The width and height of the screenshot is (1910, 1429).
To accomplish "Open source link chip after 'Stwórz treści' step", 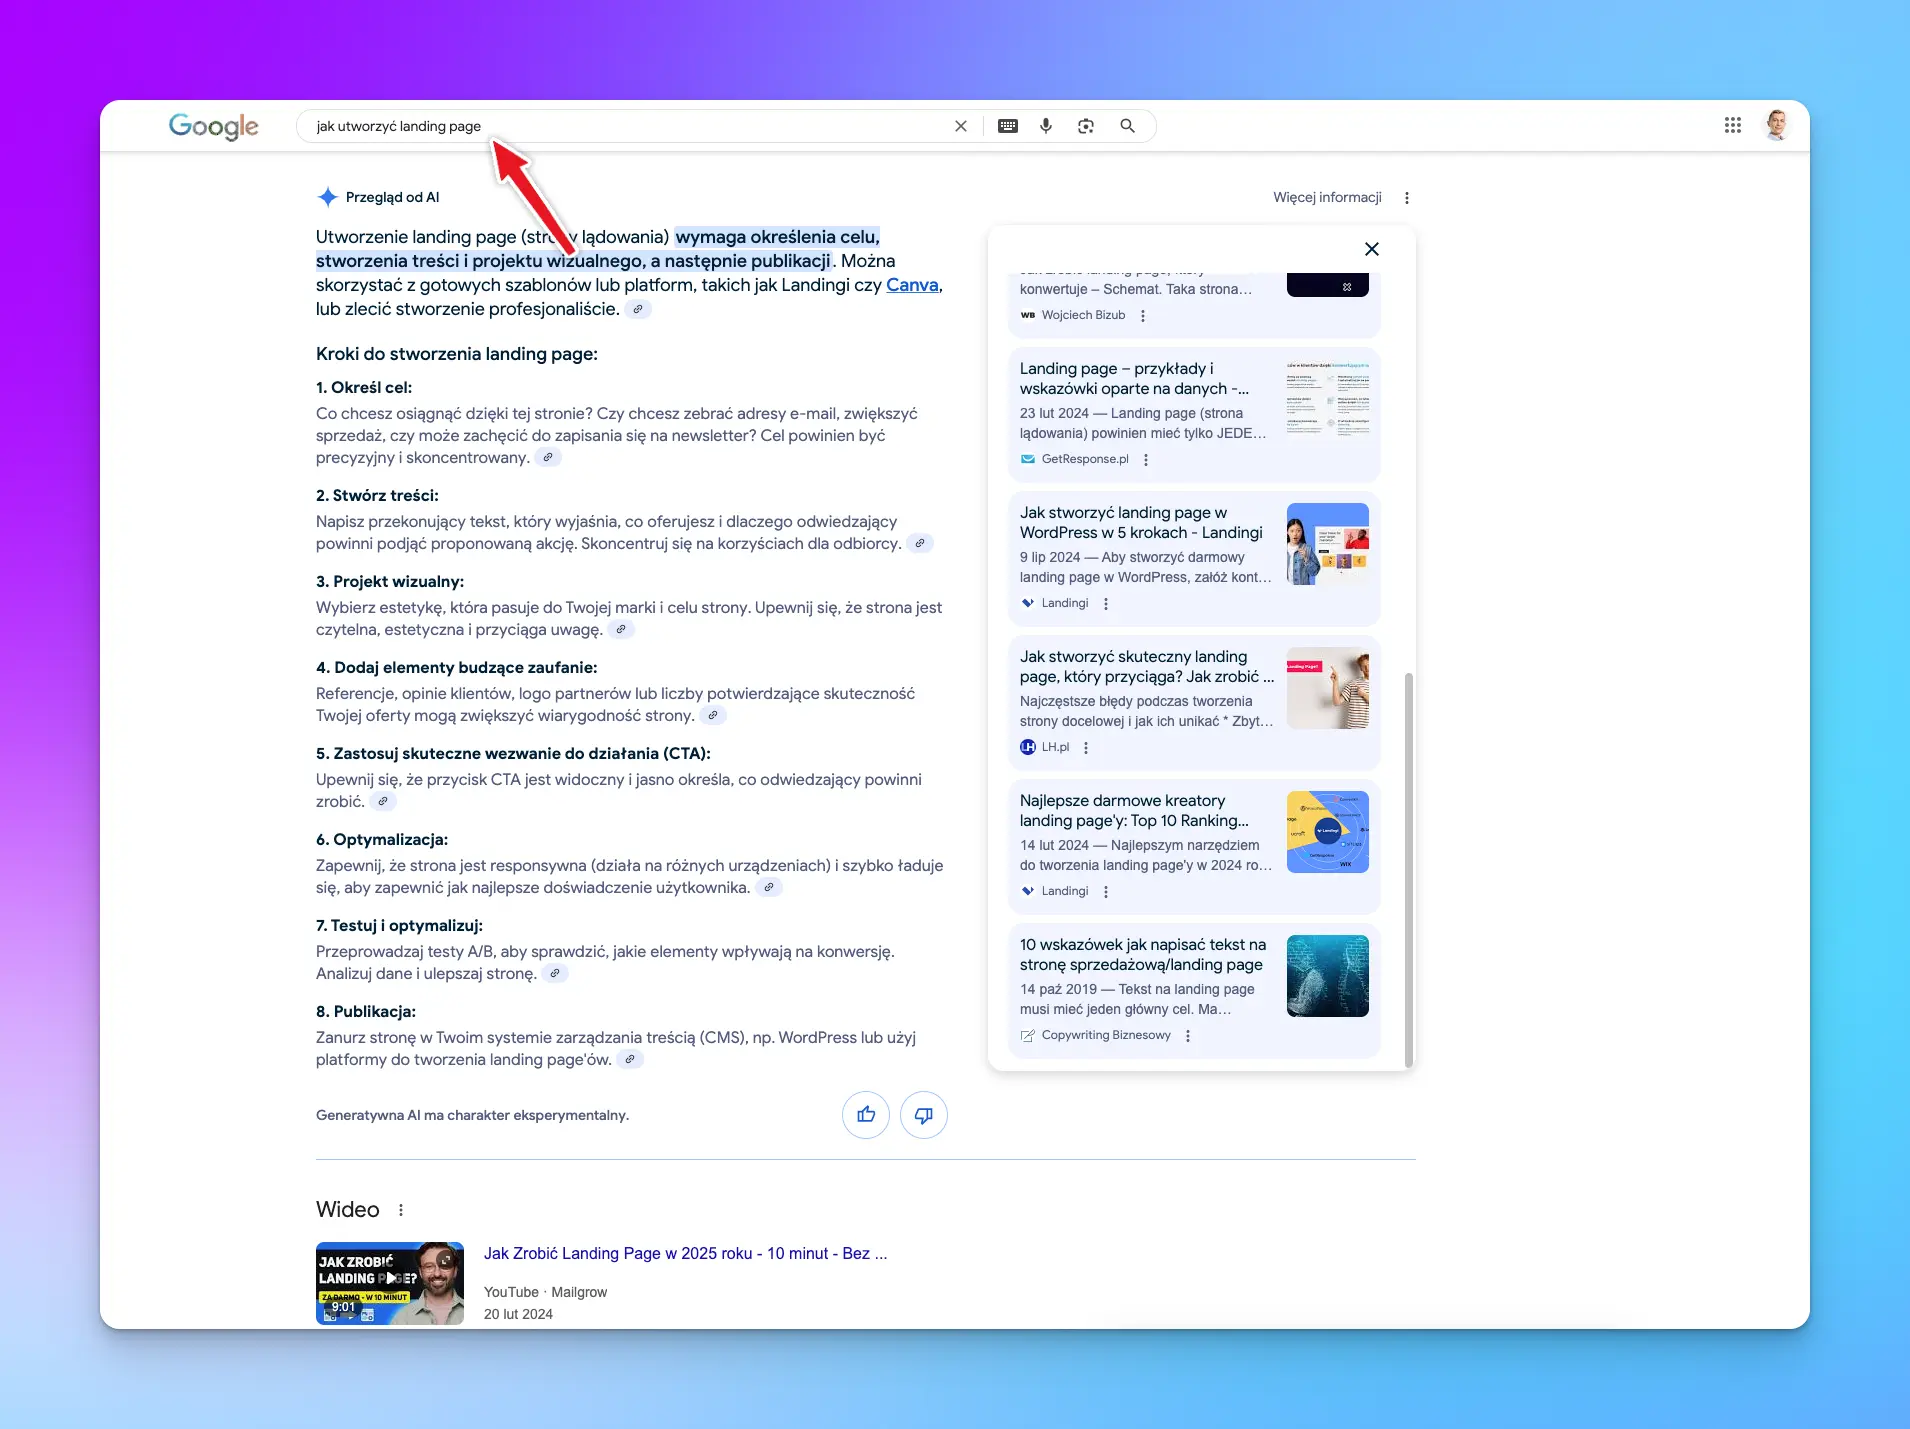I will point(920,544).
